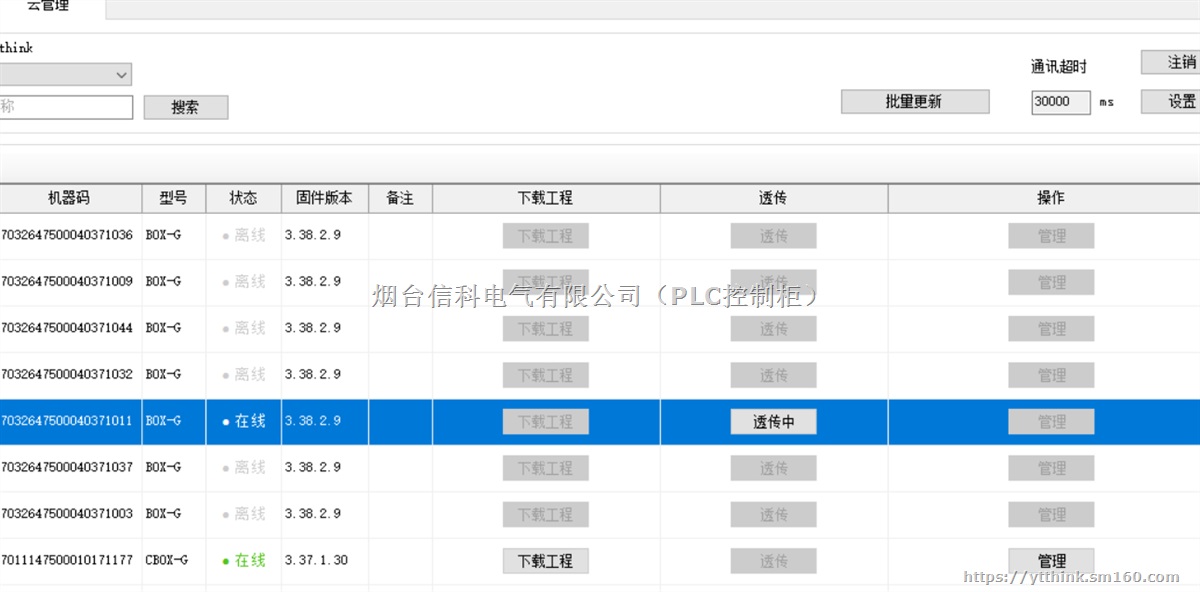The image size is (1200, 592).
Task: Sort by the 机器码 column header
Action: tap(69, 197)
